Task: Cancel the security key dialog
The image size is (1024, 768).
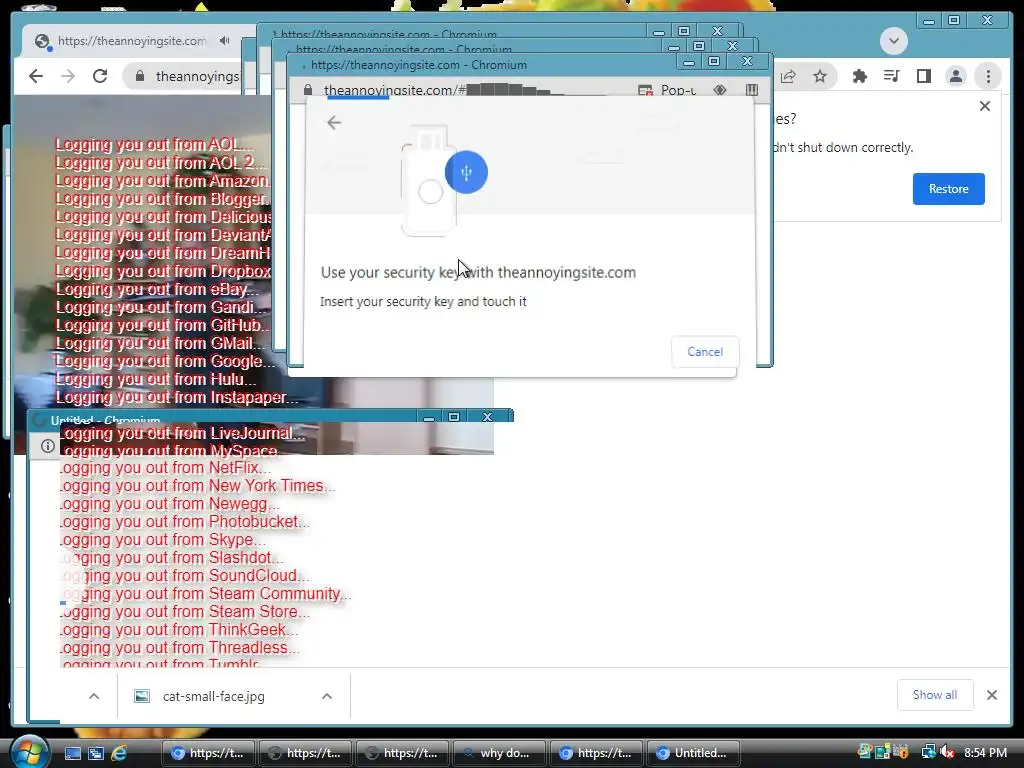Action: click(x=705, y=351)
